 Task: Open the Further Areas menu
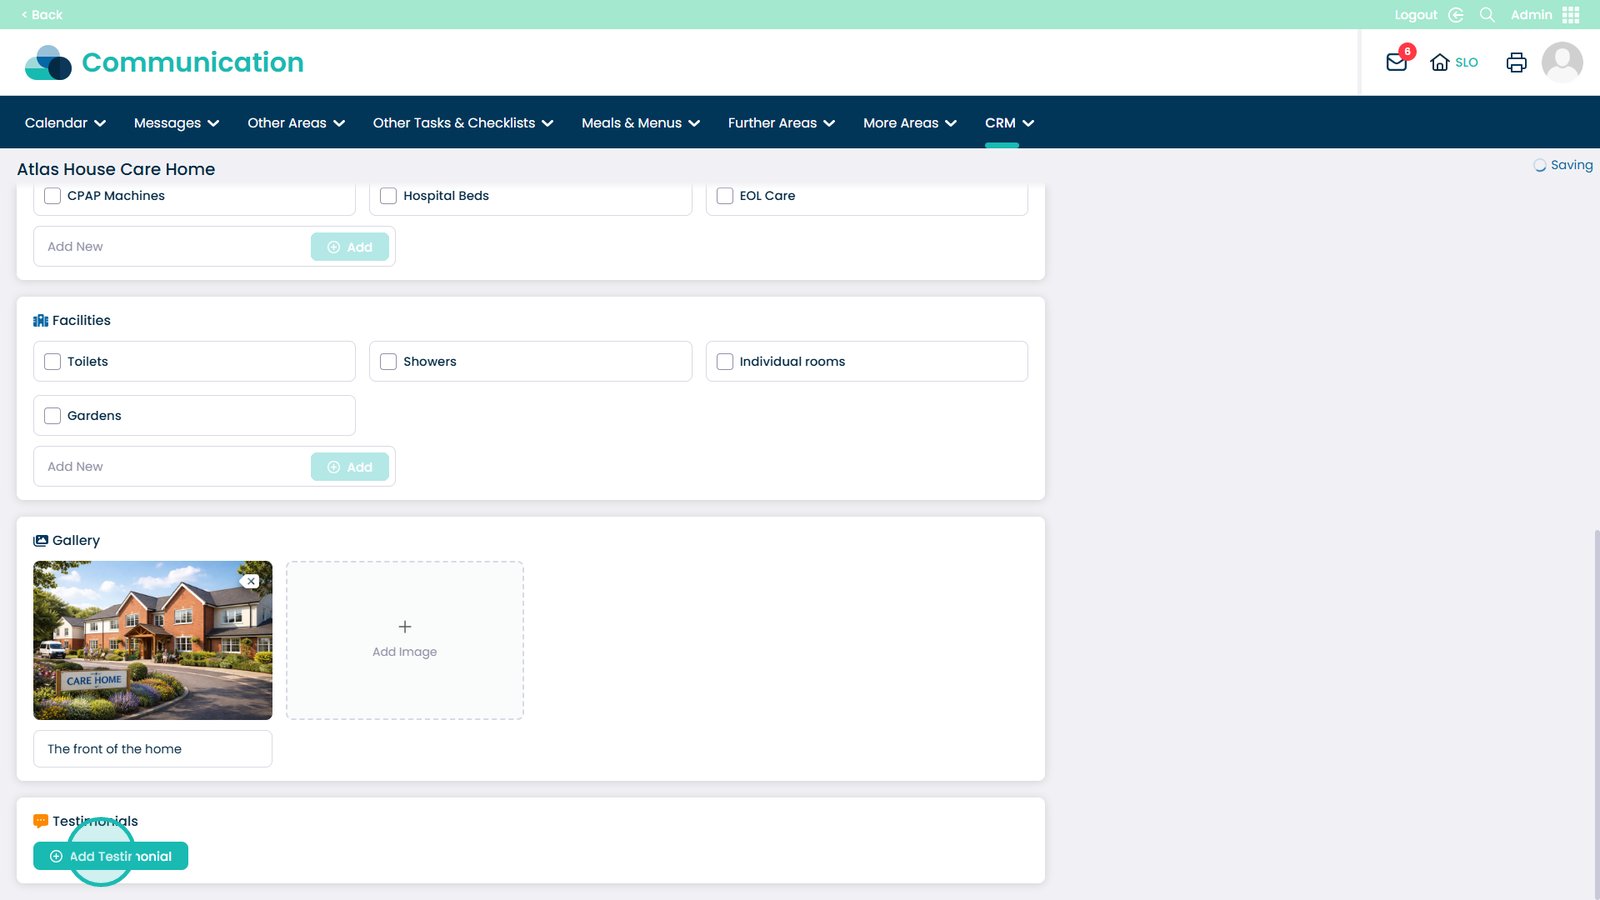(781, 123)
